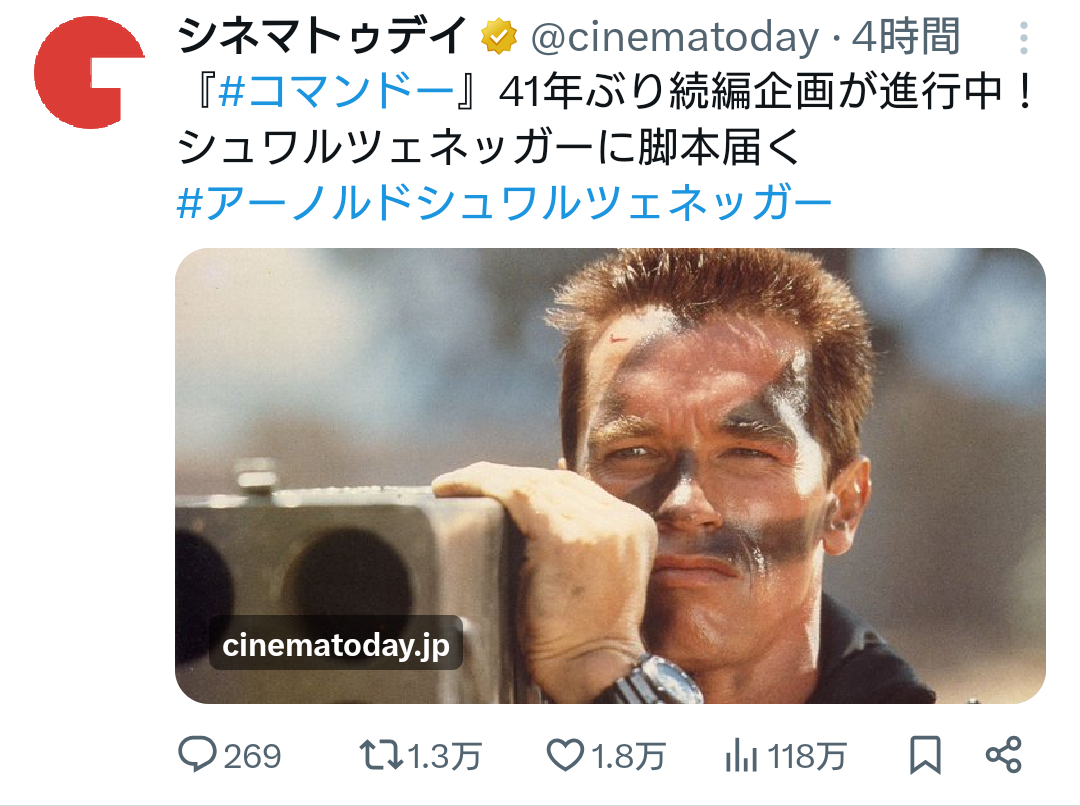Click the cinematoday.jp domain label
The width and height of the screenshot is (1080, 806).
pyautogui.click(x=335, y=645)
